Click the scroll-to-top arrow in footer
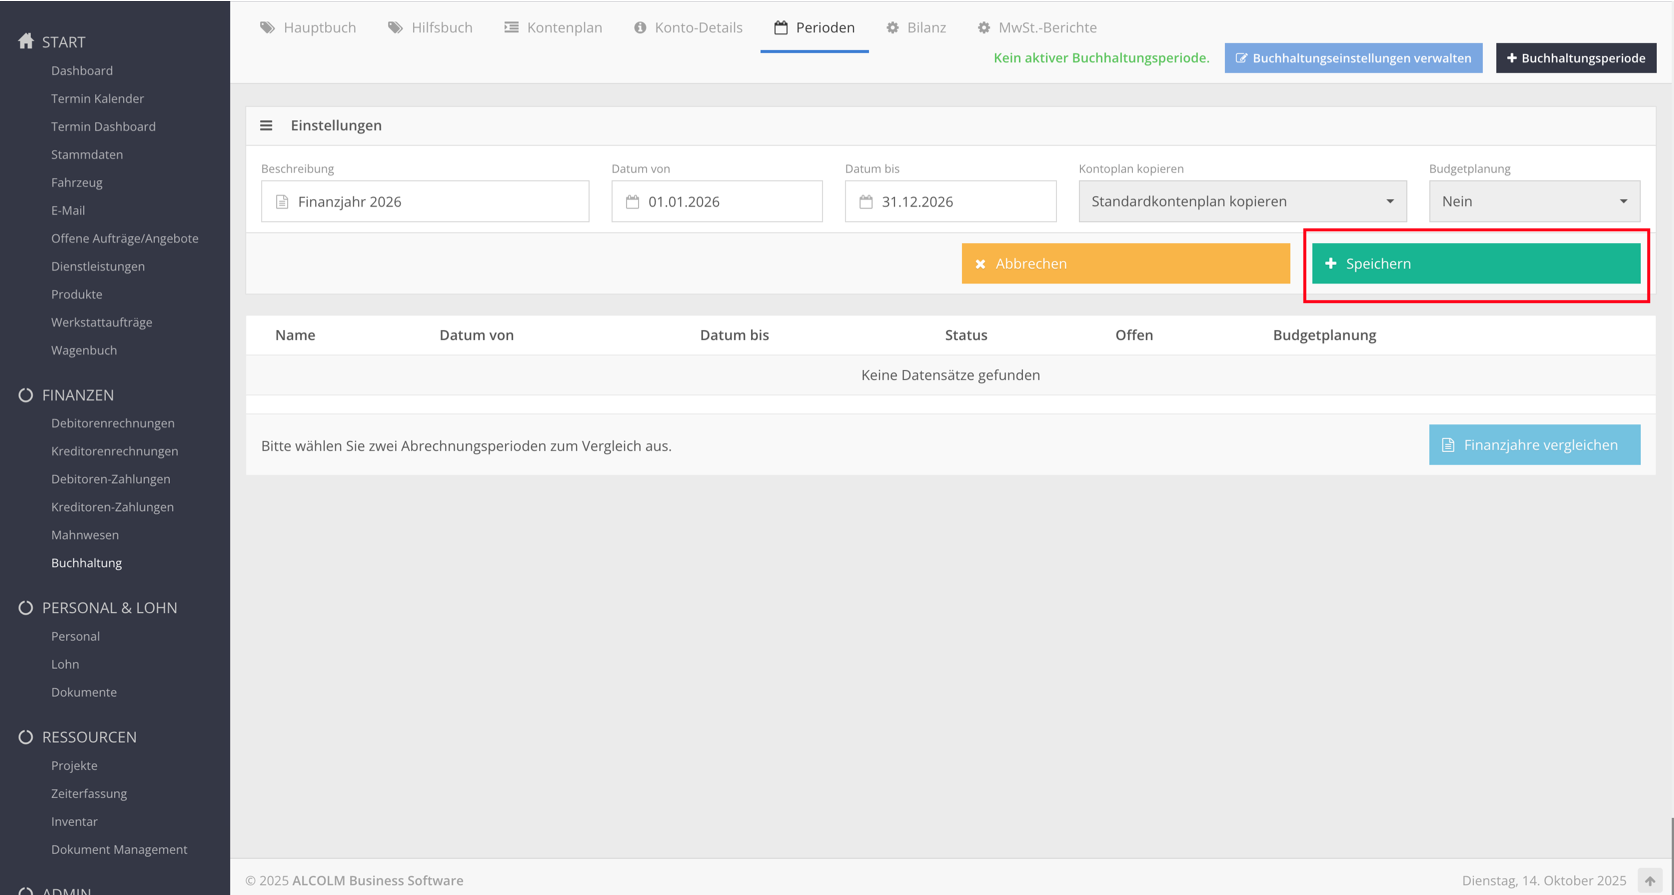 pos(1650,880)
